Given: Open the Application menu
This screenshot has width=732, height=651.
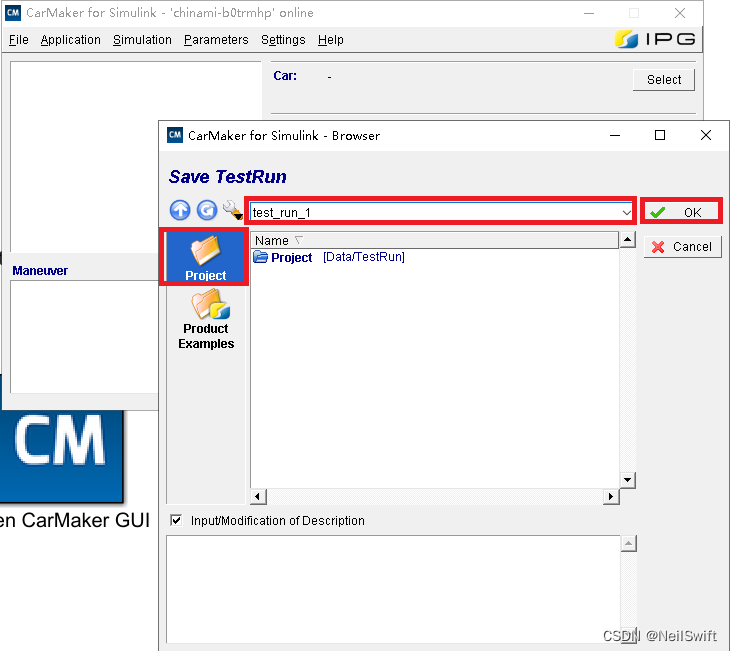Looking at the screenshot, I should tap(70, 40).
